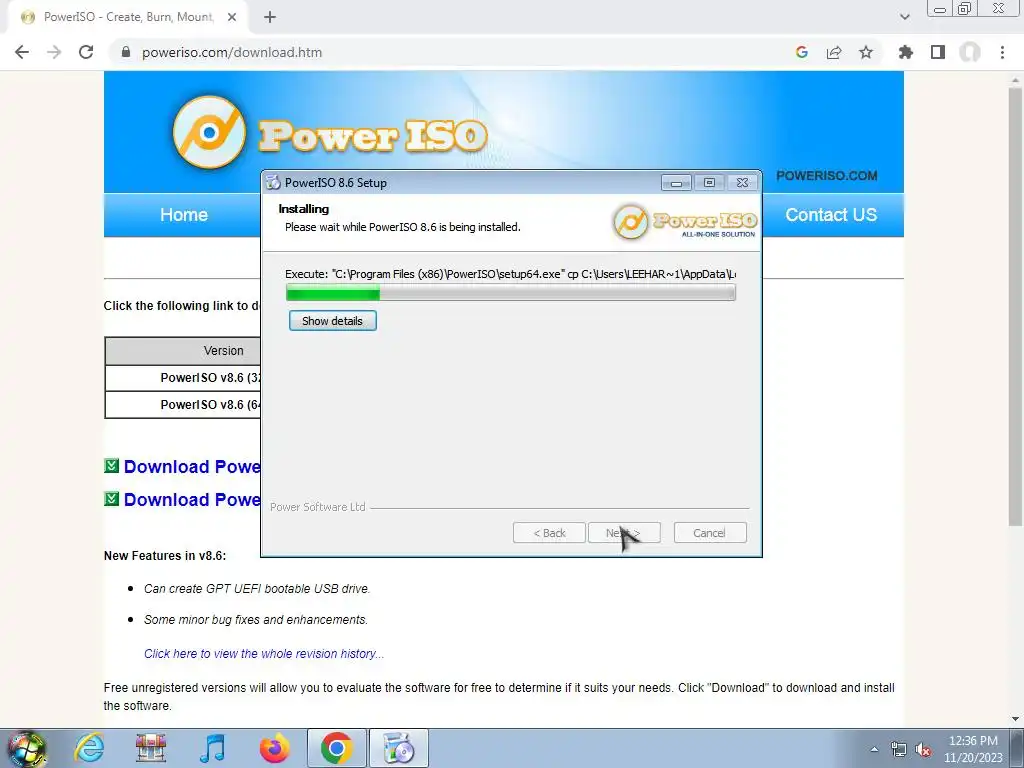Viewport: 1024px width, 768px height.
Task: Click the 'Installing' heading text
Action: click(x=304, y=209)
